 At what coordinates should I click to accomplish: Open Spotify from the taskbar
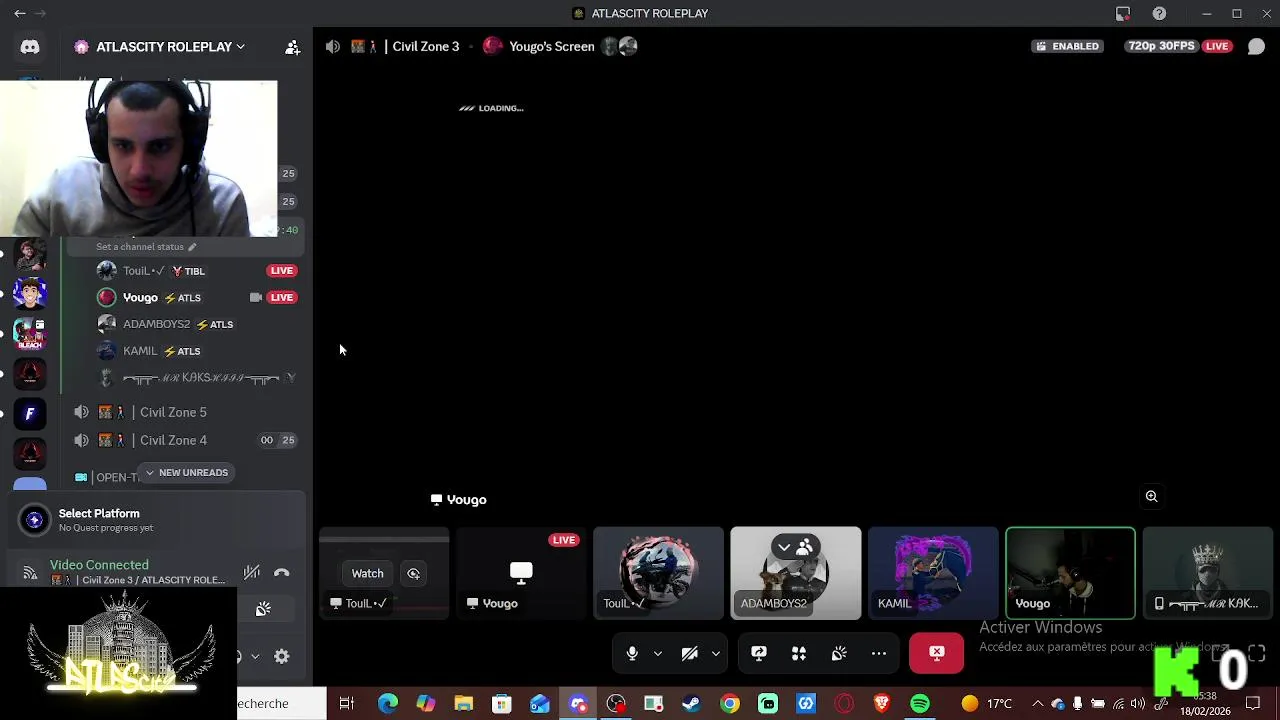click(919, 704)
